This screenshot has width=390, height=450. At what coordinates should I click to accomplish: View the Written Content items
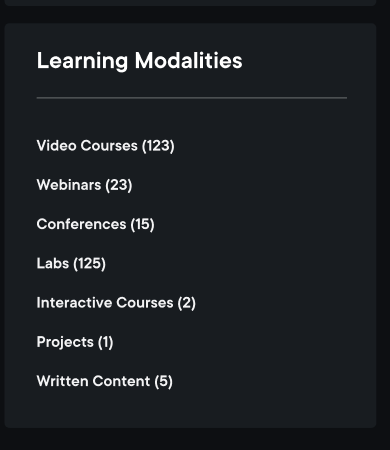(105, 381)
